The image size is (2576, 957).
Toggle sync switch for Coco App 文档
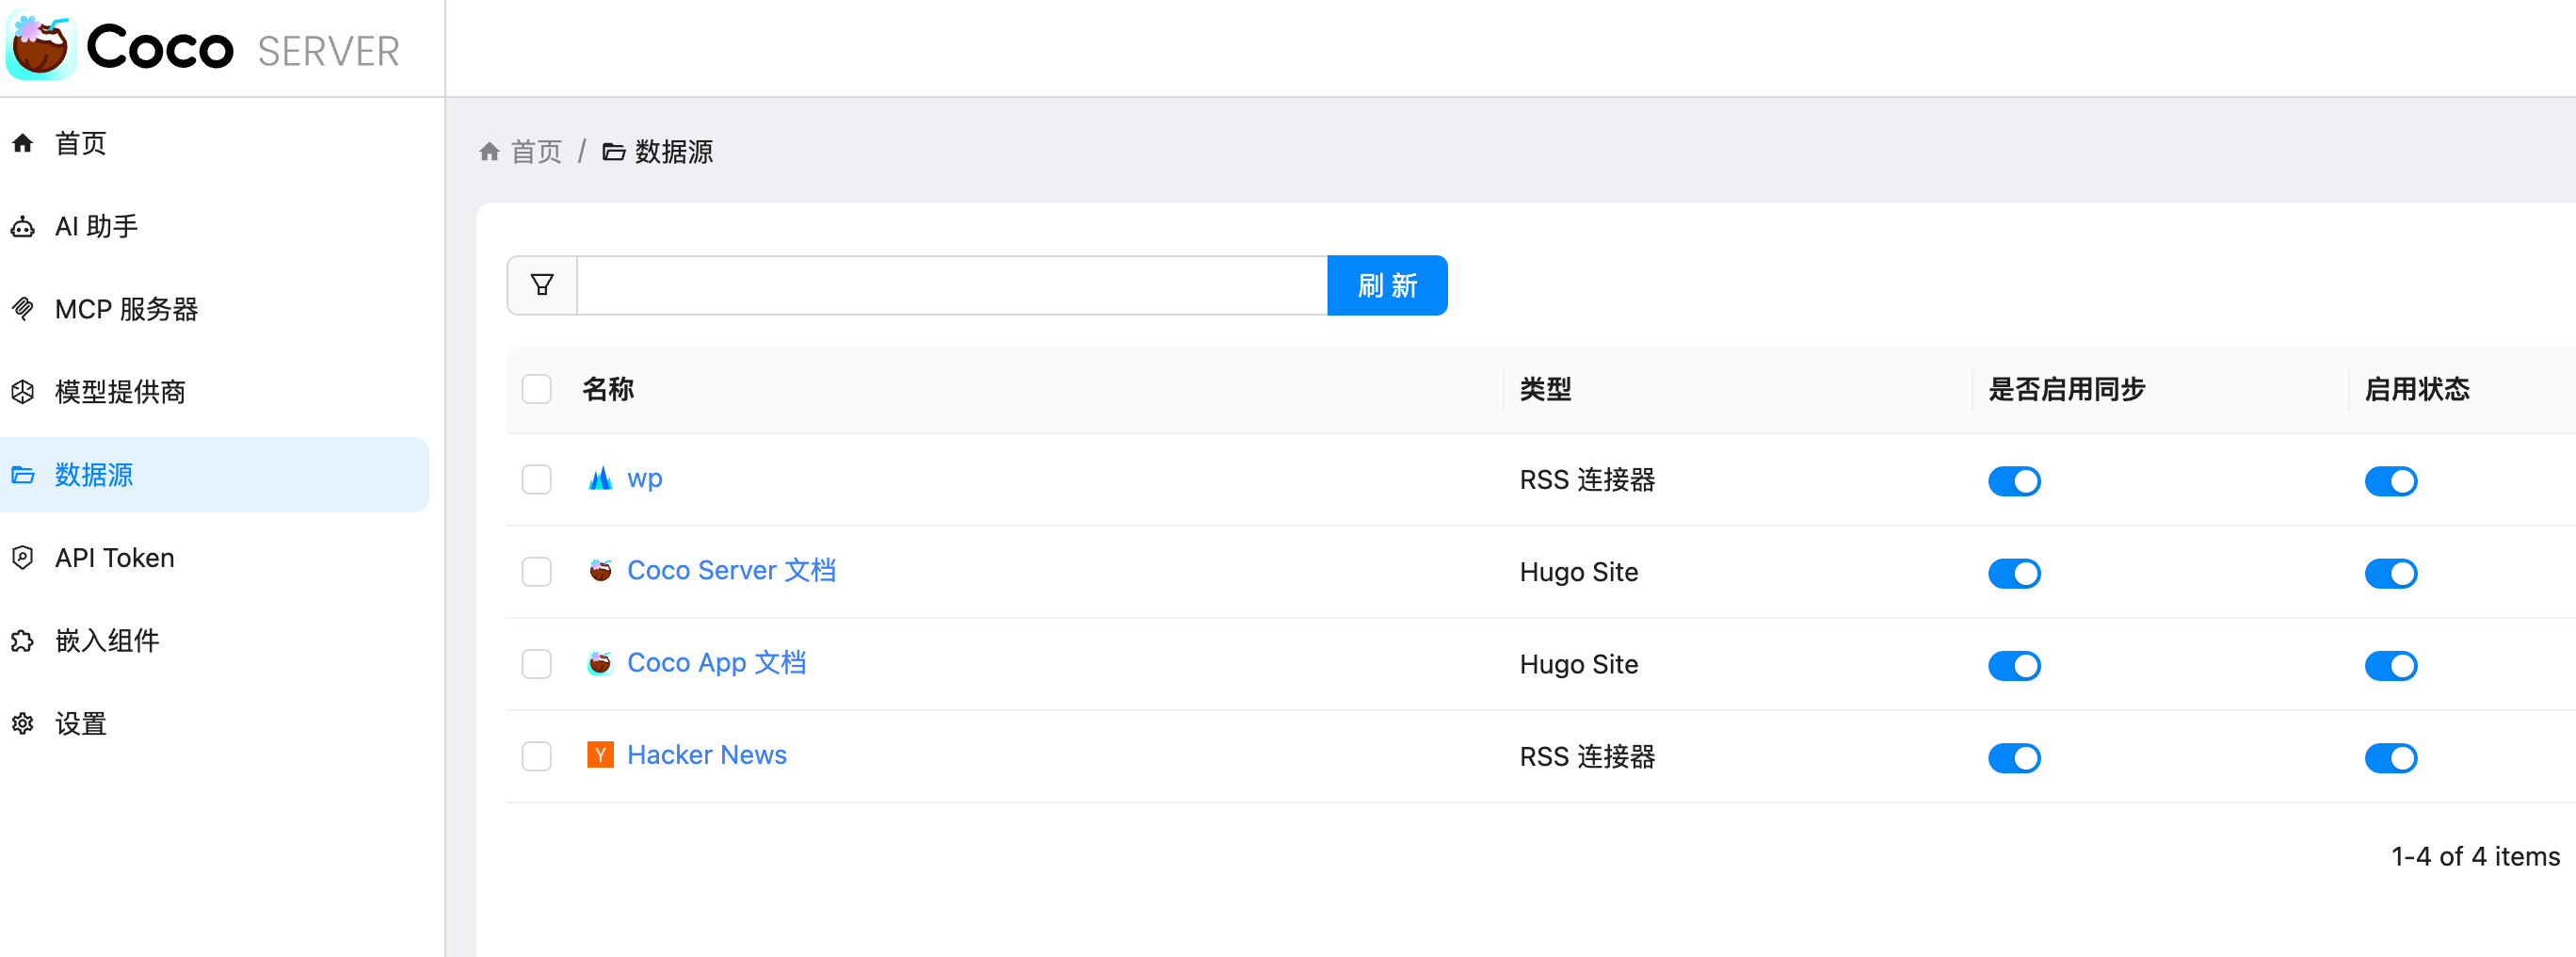tap(2014, 665)
